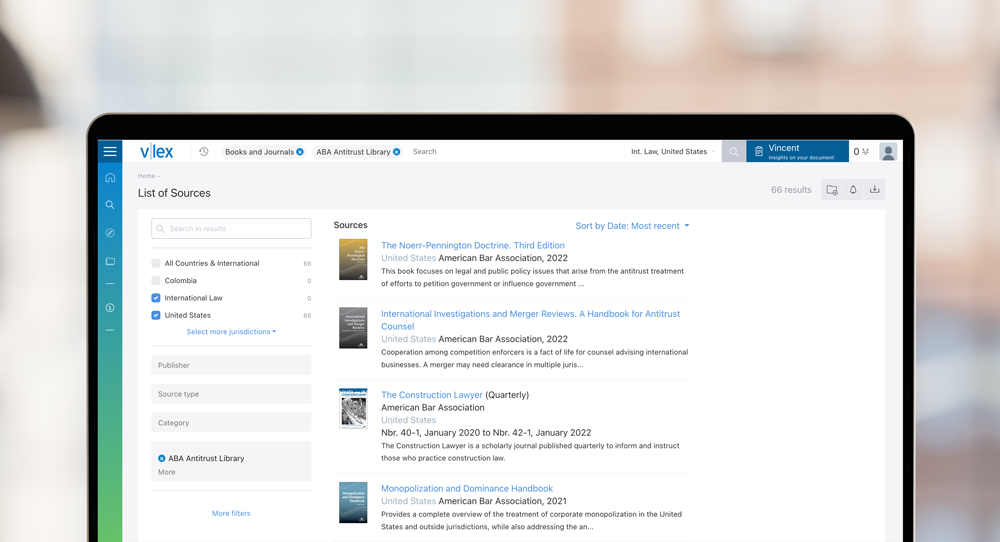The height and width of the screenshot is (542, 1000).
Task: Open Sort by Date dropdown
Action: point(632,226)
